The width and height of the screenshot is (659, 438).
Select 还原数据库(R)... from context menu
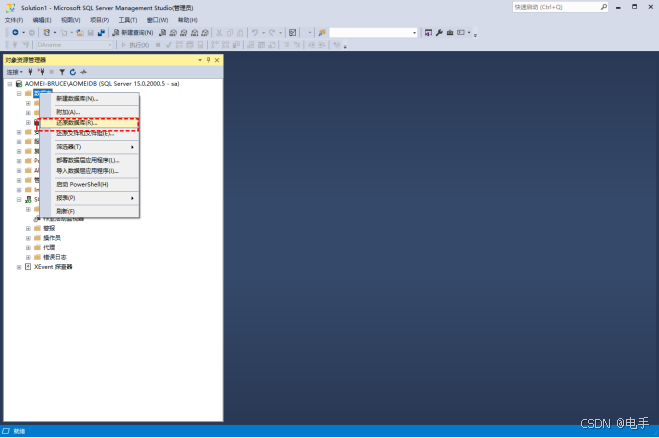77,123
